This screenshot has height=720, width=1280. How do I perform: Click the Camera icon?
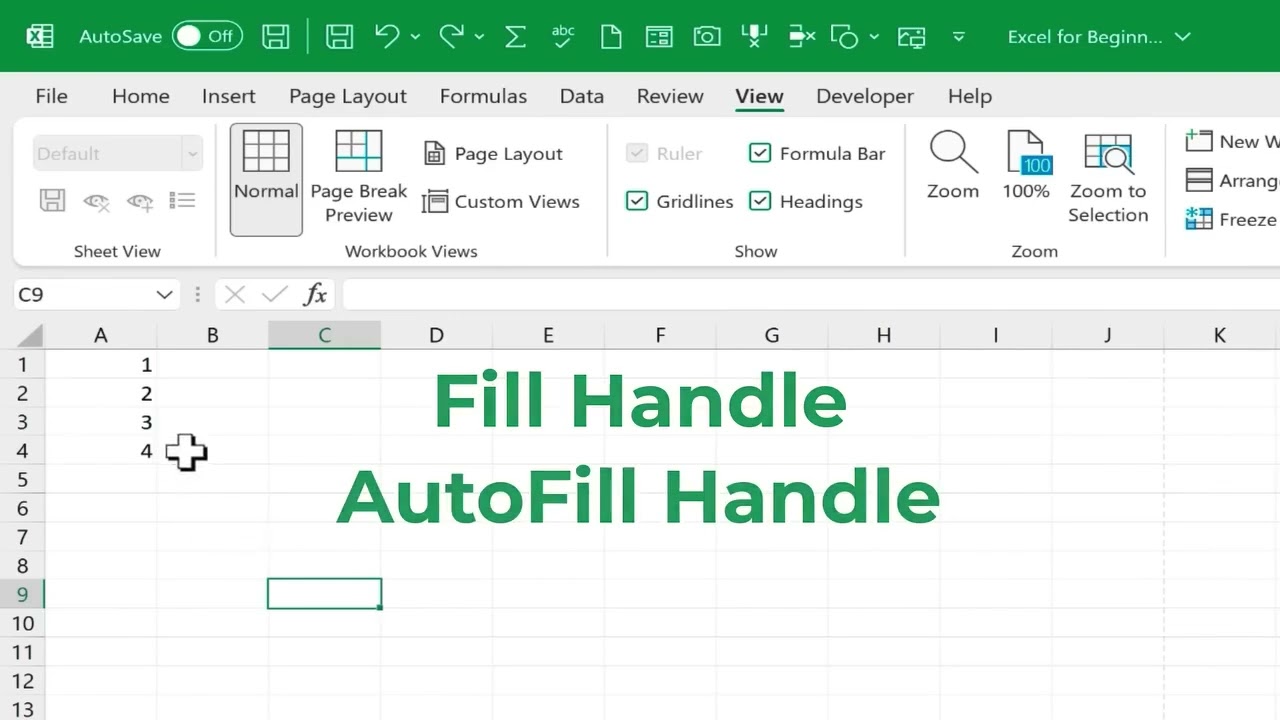[707, 37]
